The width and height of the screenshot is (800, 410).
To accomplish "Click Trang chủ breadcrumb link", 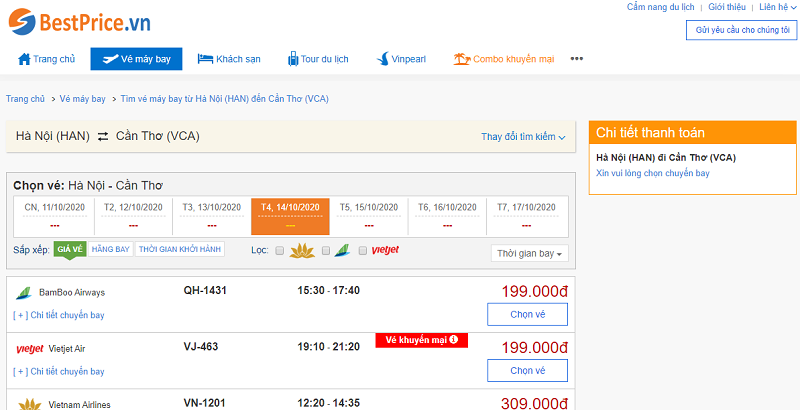I will [26, 99].
